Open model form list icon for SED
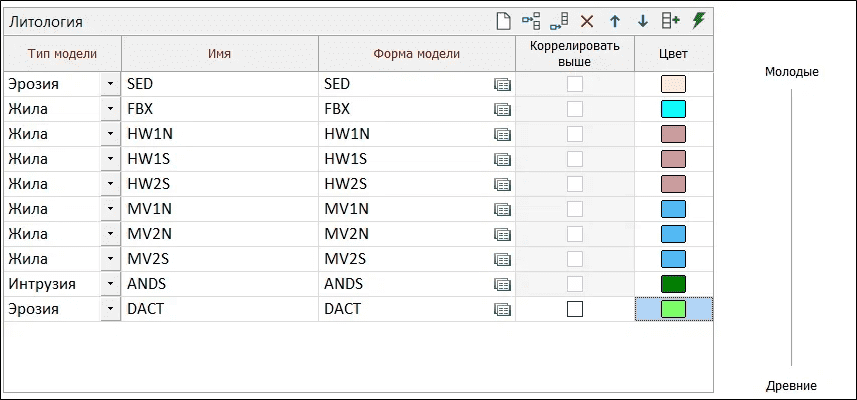This screenshot has height=400, width=857. (x=502, y=84)
